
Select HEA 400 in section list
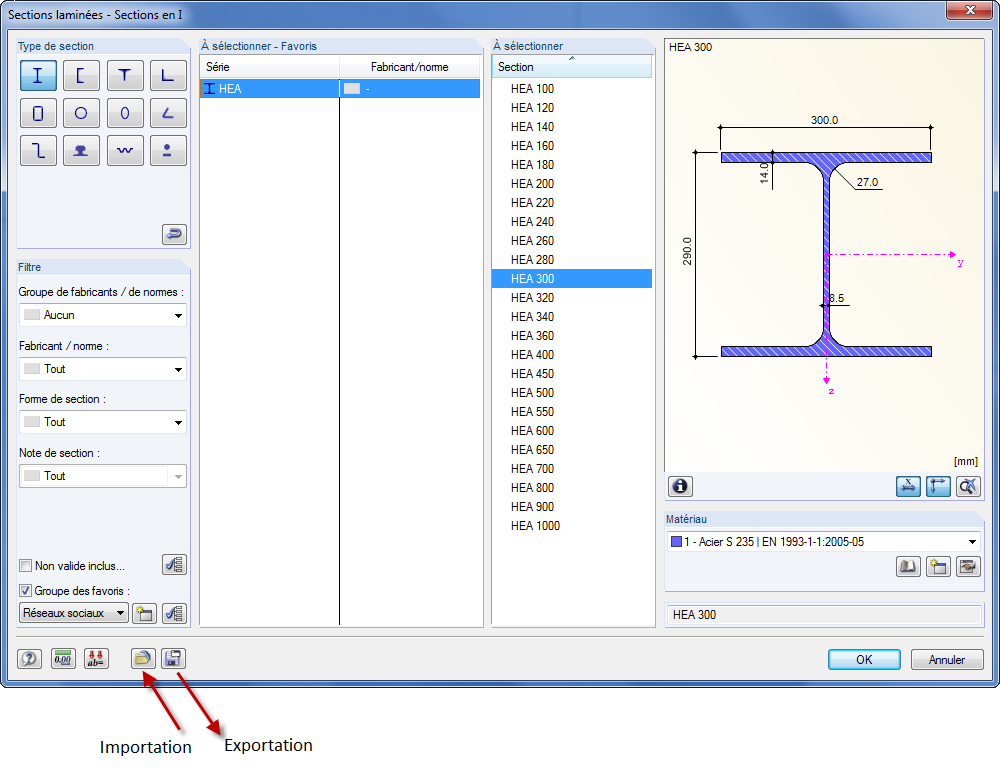coord(572,354)
